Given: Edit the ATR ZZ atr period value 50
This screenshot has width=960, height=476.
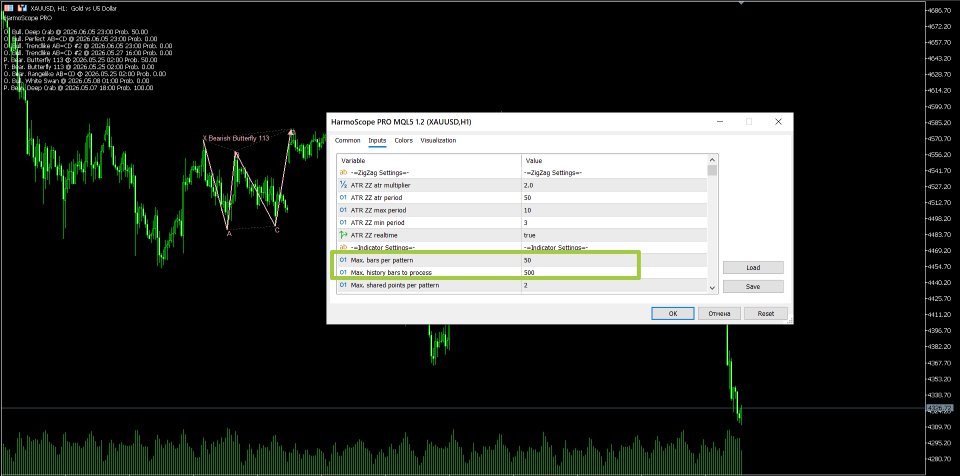Looking at the screenshot, I should [614, 198].
